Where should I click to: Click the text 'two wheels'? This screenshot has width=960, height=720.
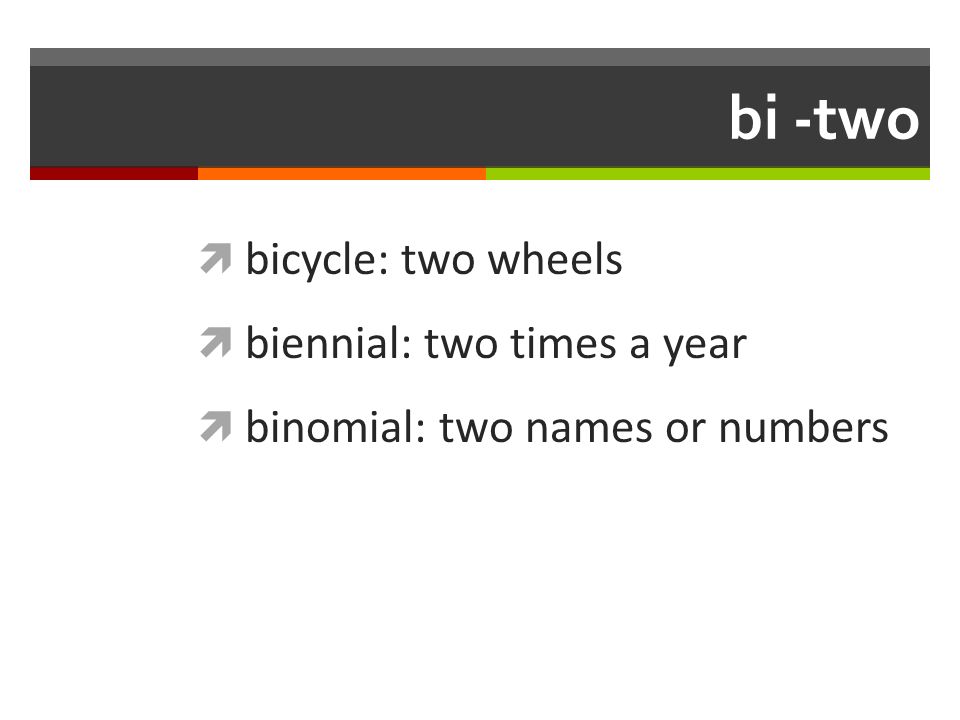[512, 259]
